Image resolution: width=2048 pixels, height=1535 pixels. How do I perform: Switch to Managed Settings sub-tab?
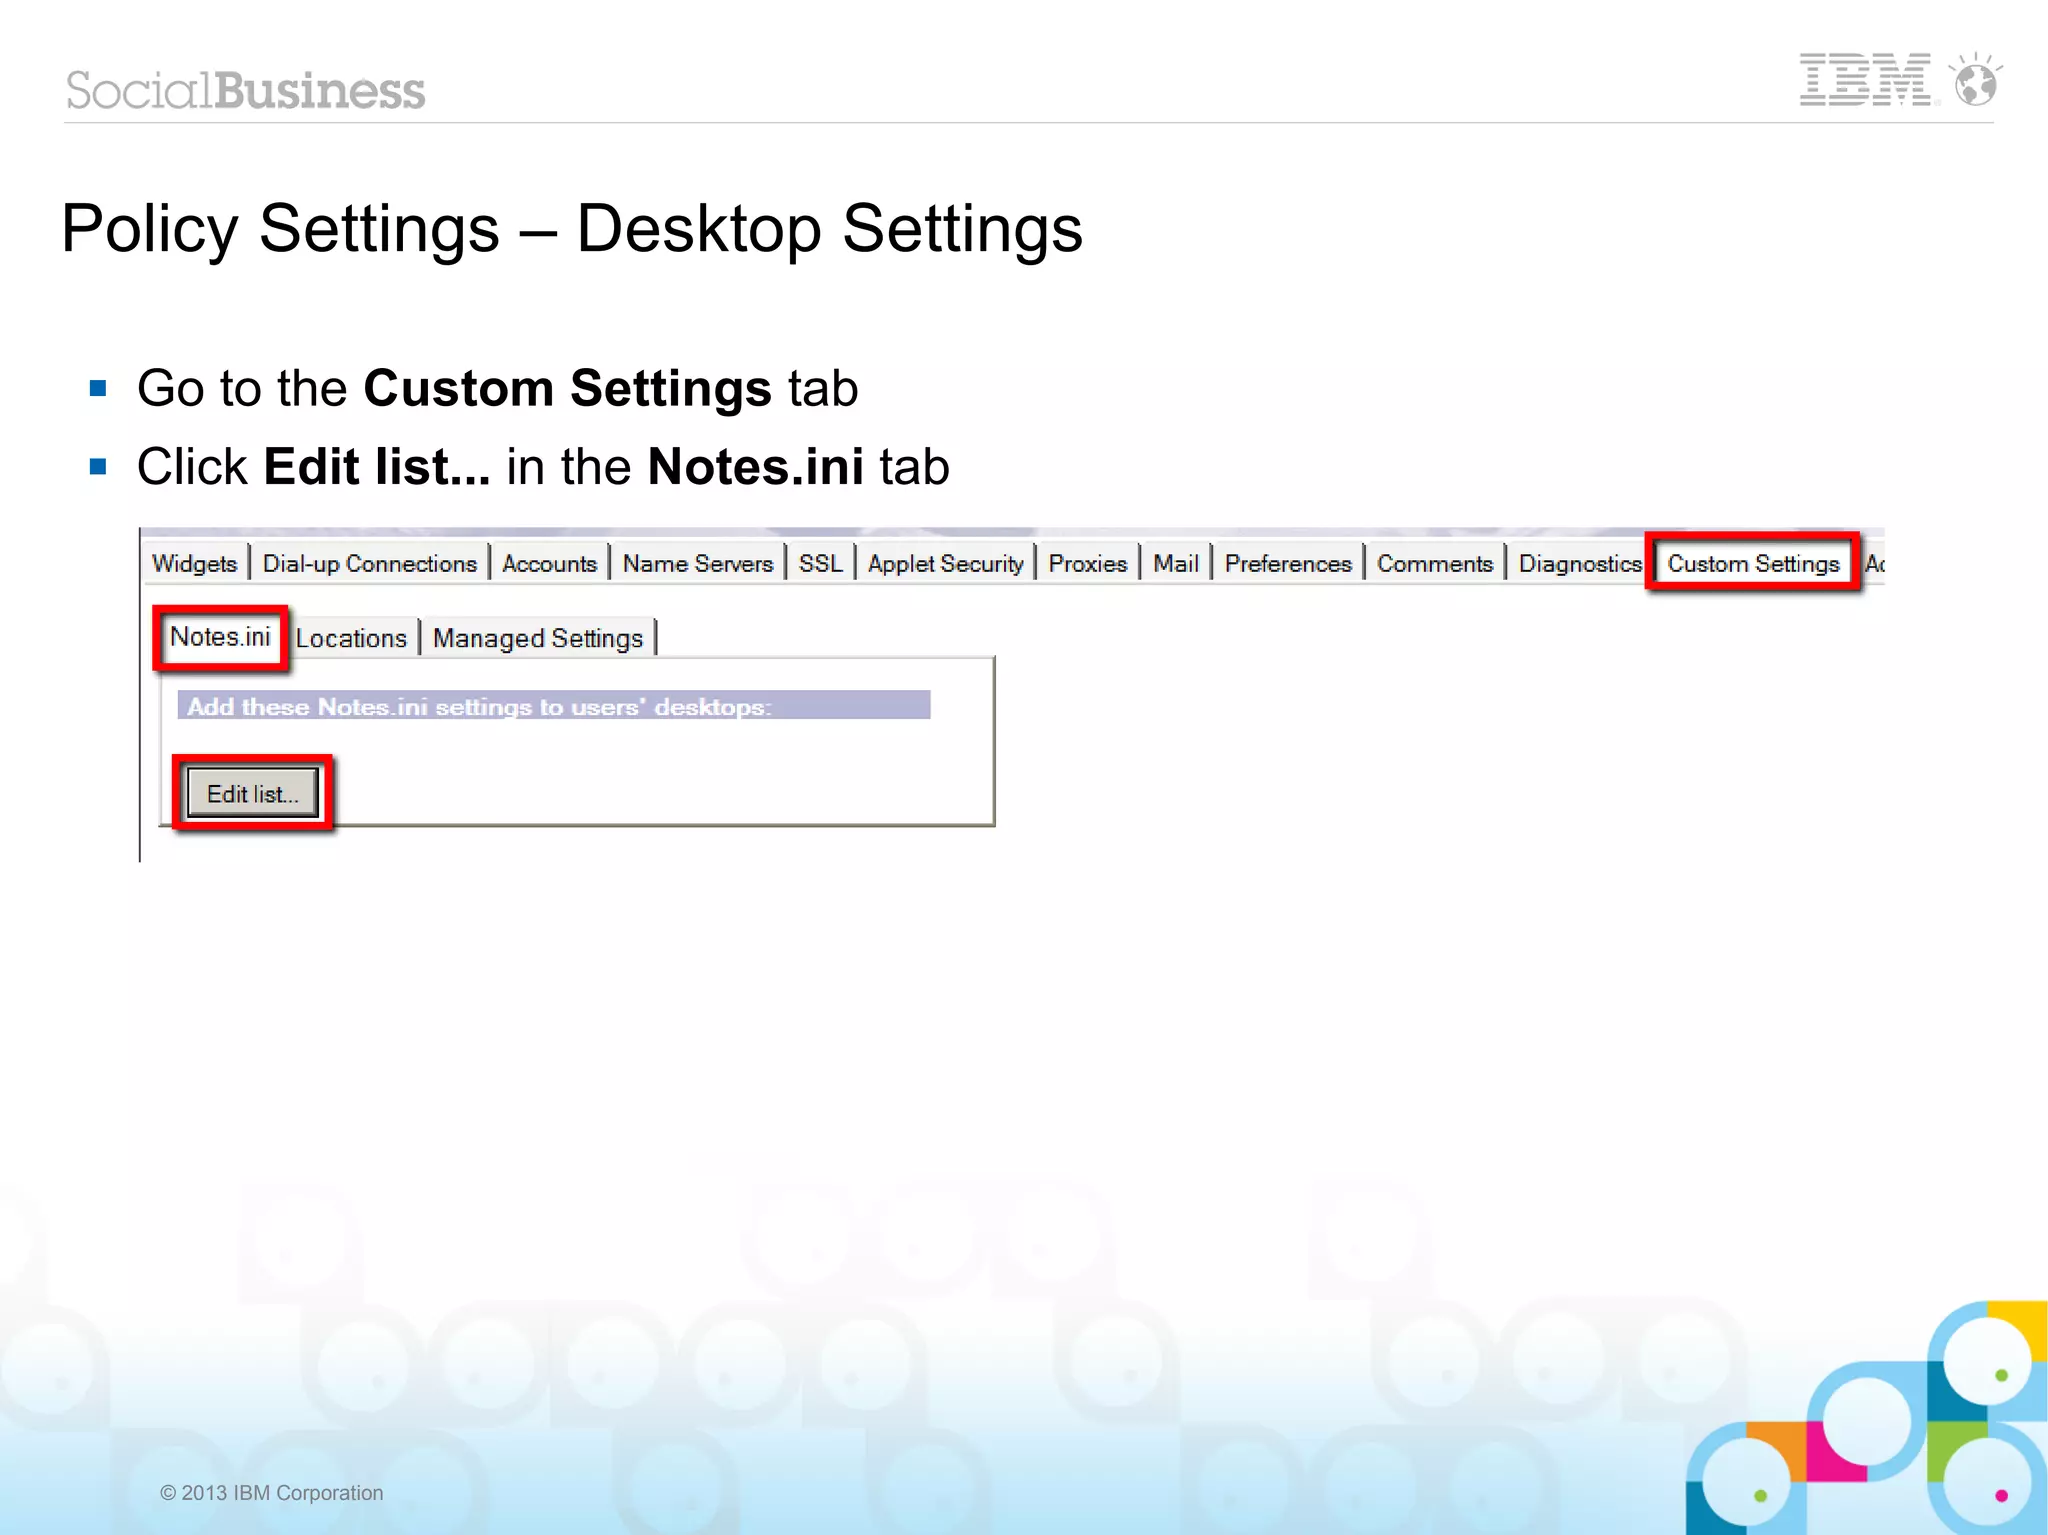tap(538, 638)
